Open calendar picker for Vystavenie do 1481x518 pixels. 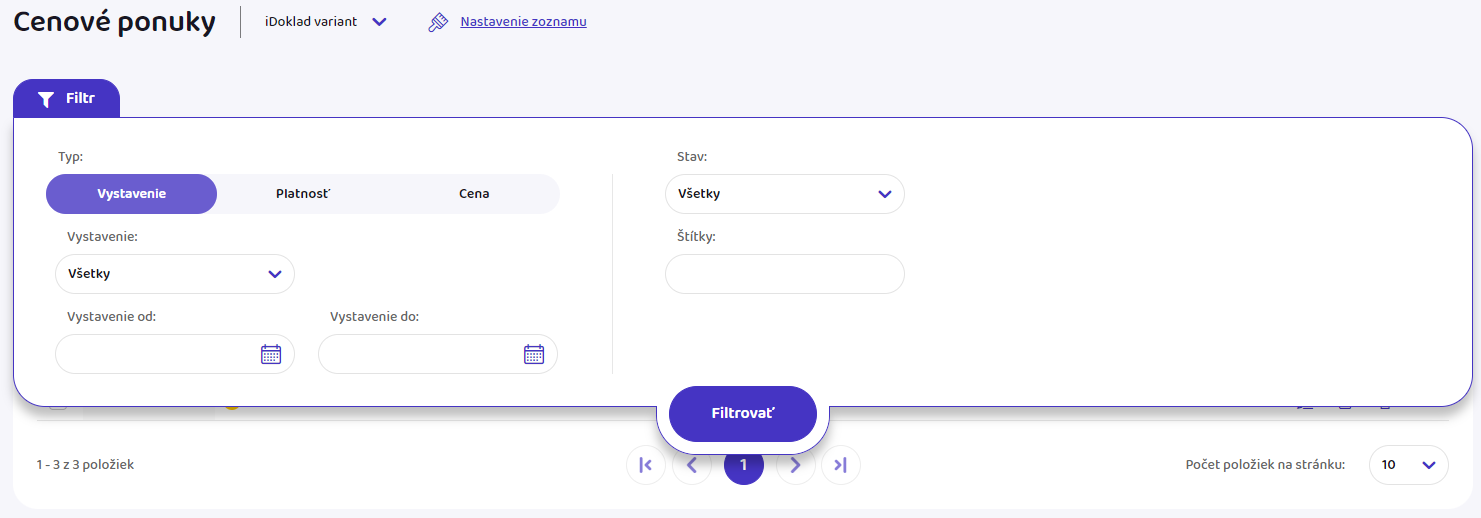pyautogui.click(x=534, y=354)
